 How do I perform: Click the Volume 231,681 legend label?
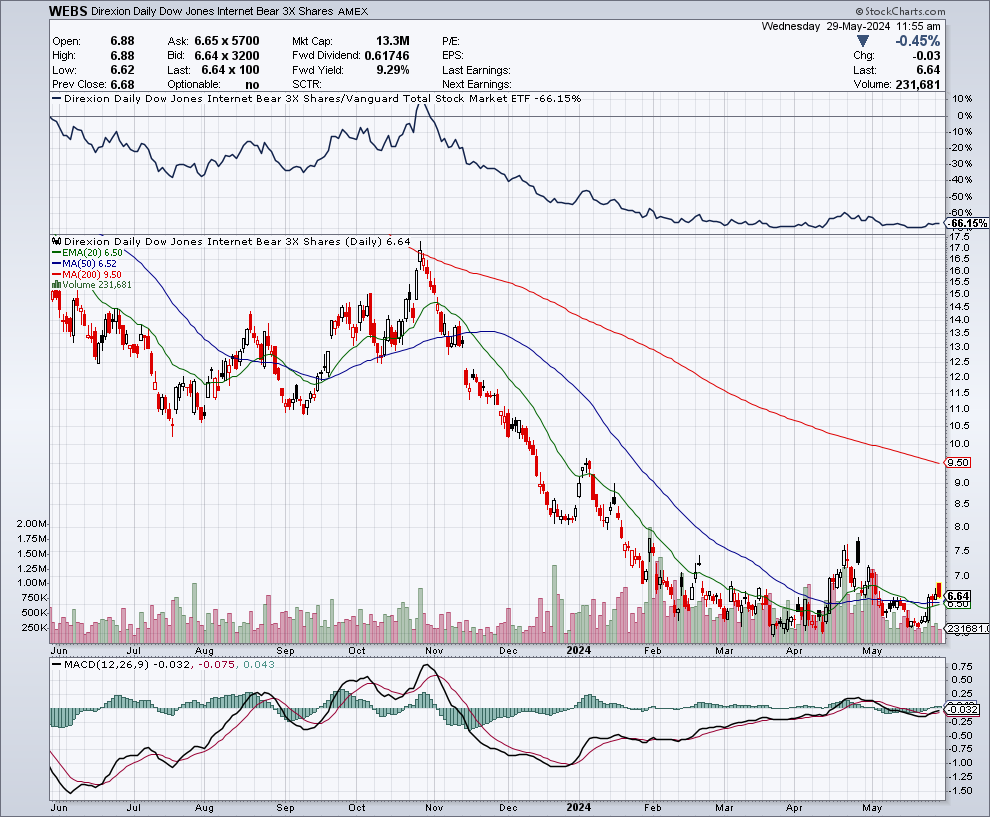[x=97, y=285]
